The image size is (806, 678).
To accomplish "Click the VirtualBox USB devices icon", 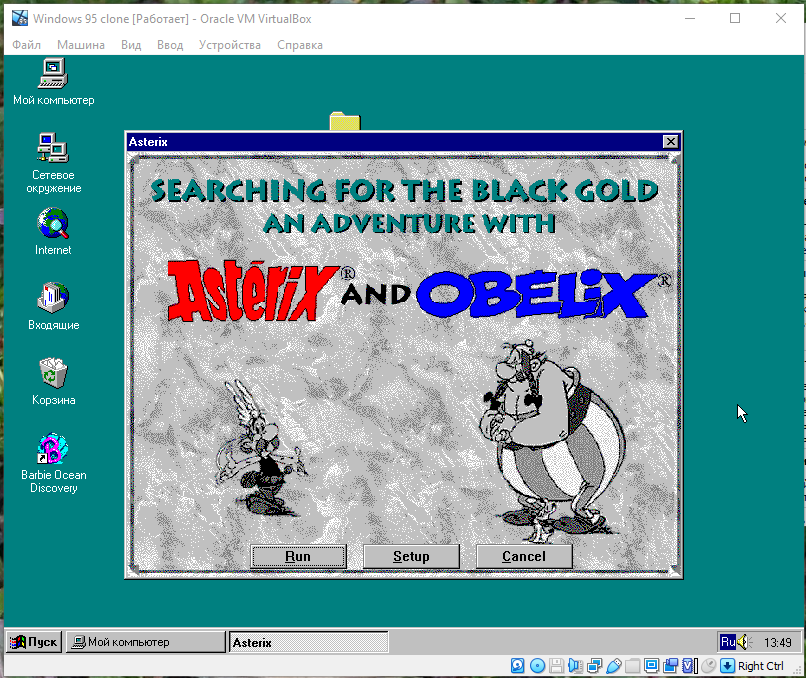I will (x=613, y=666).
